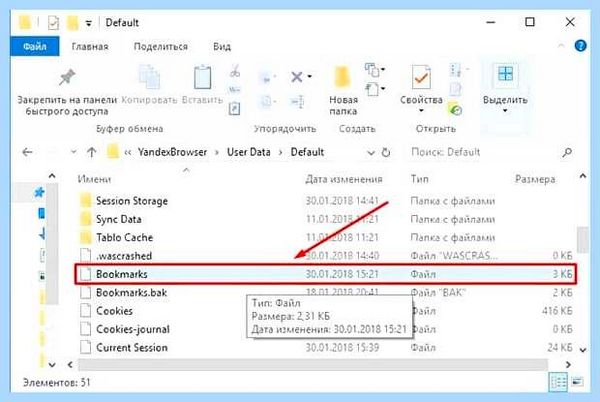
Task: Expand the address bar history dropdown
Action: tap(370, 153)
